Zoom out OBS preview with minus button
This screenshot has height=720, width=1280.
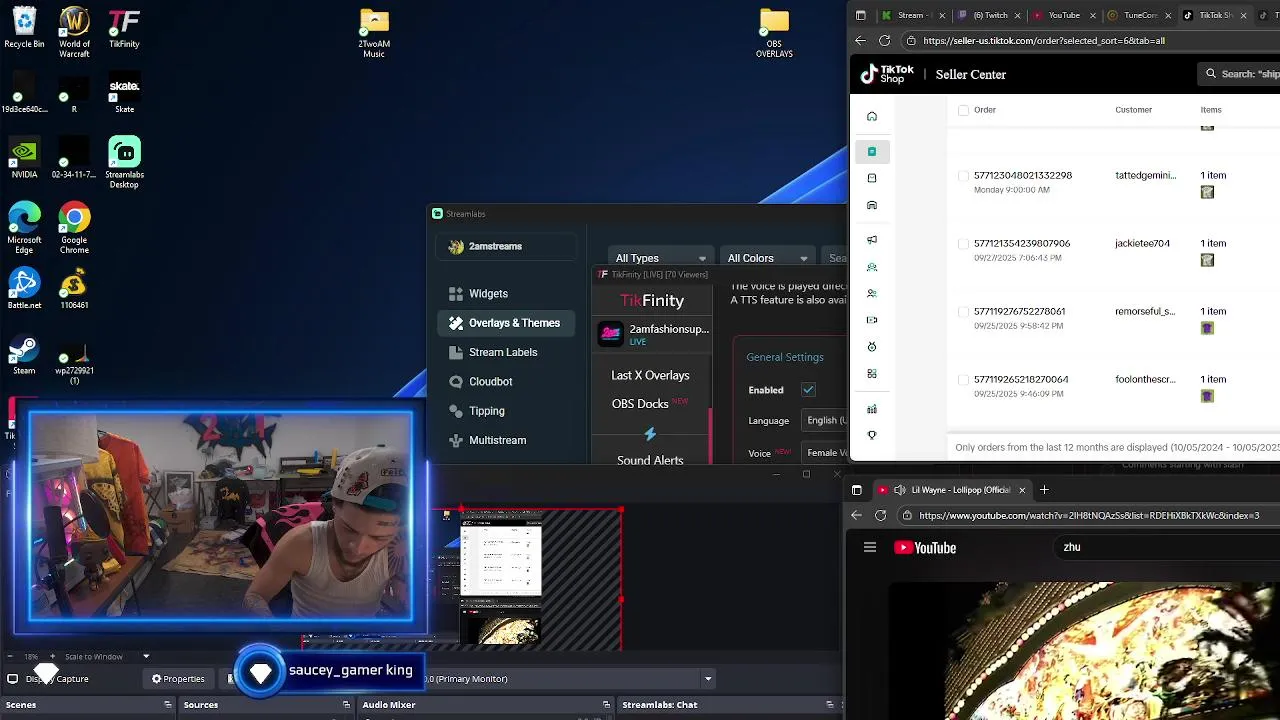tap(9, 657)
